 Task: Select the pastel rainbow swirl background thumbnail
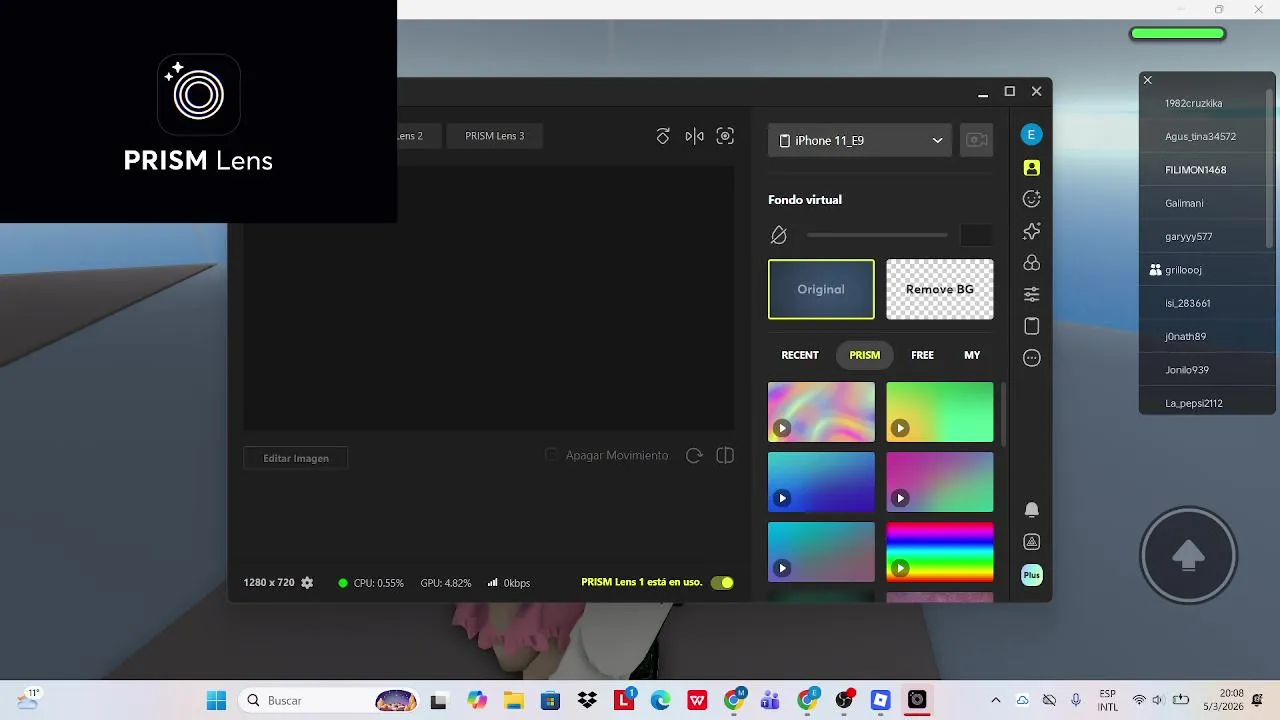click(x=821, y=412)
